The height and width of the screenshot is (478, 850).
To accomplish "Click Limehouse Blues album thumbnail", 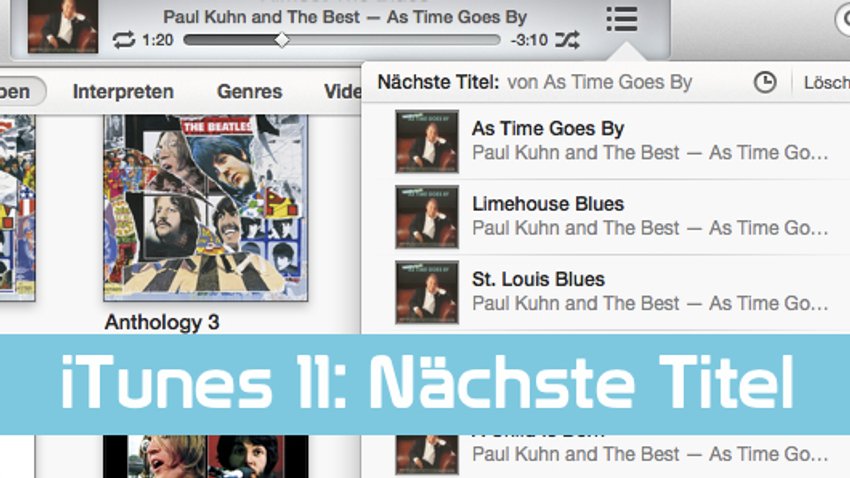I will click(427, 217).
